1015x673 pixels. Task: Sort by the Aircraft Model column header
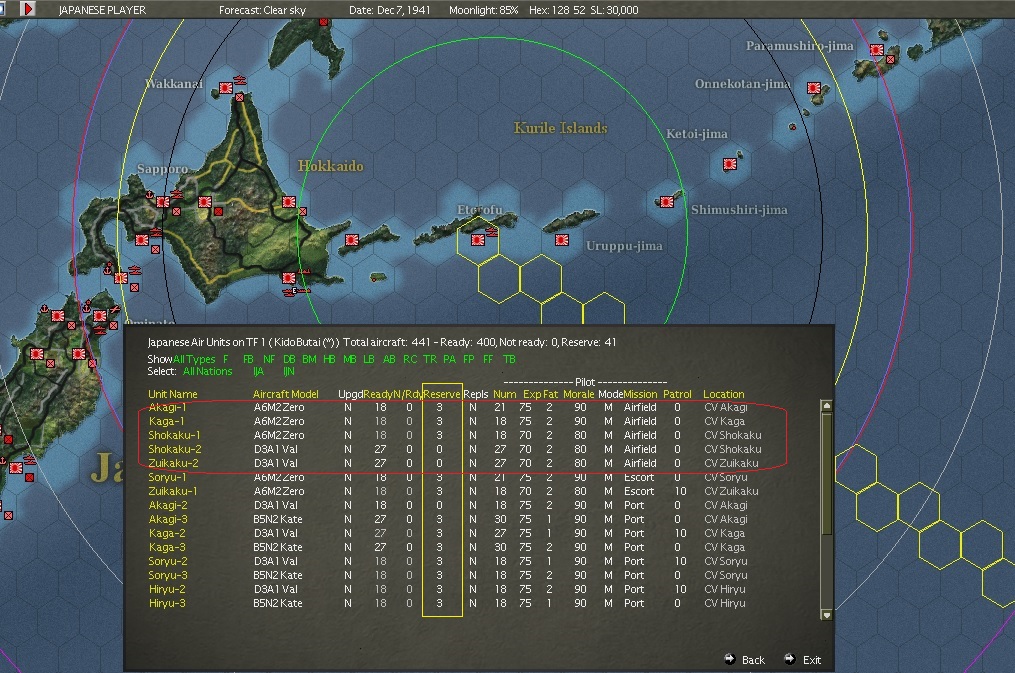[285, 394]
